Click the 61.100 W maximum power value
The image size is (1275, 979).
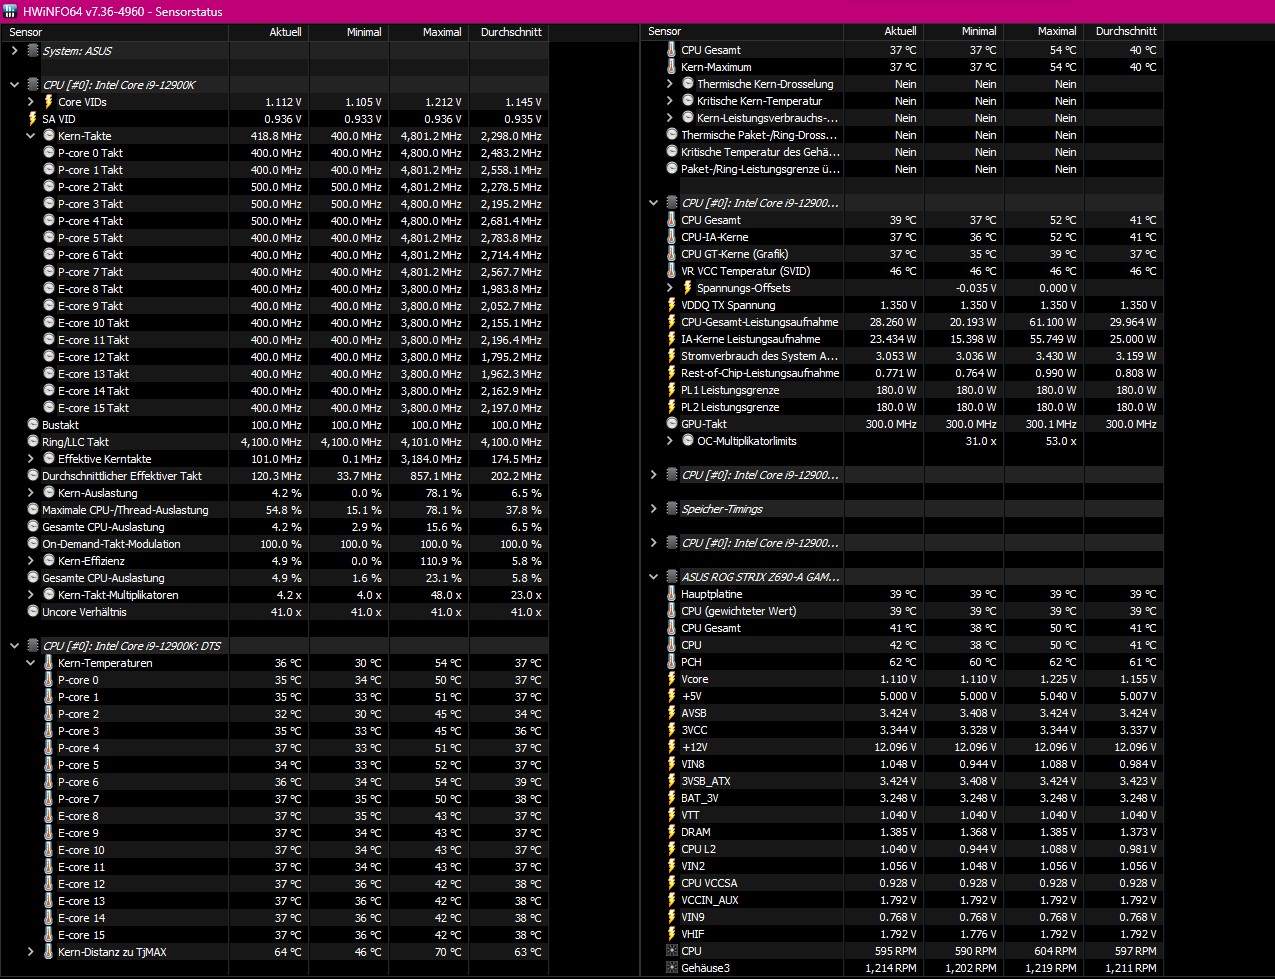click(1051, 322)
